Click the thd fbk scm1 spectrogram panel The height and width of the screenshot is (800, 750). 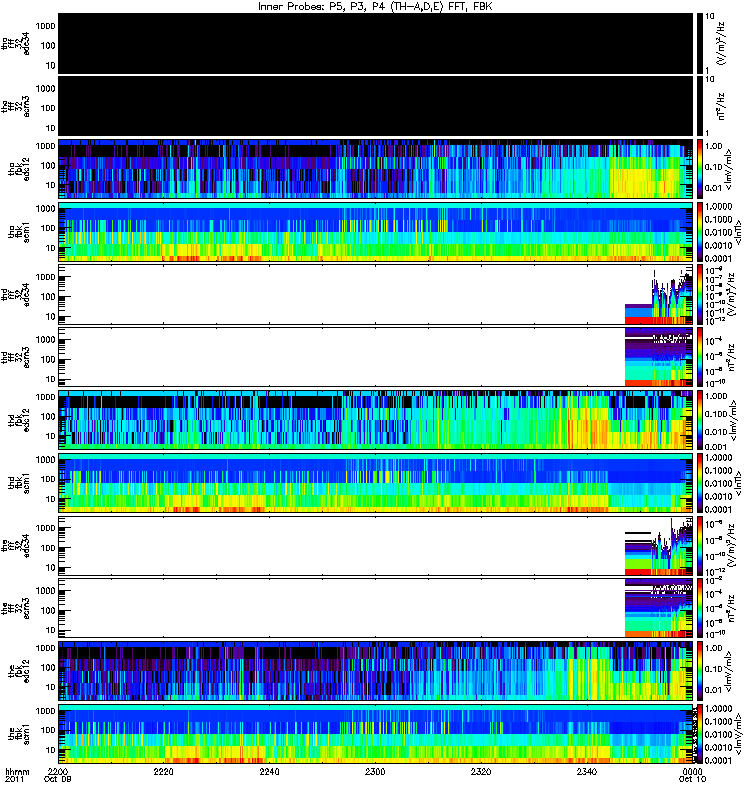pos(376,483)
